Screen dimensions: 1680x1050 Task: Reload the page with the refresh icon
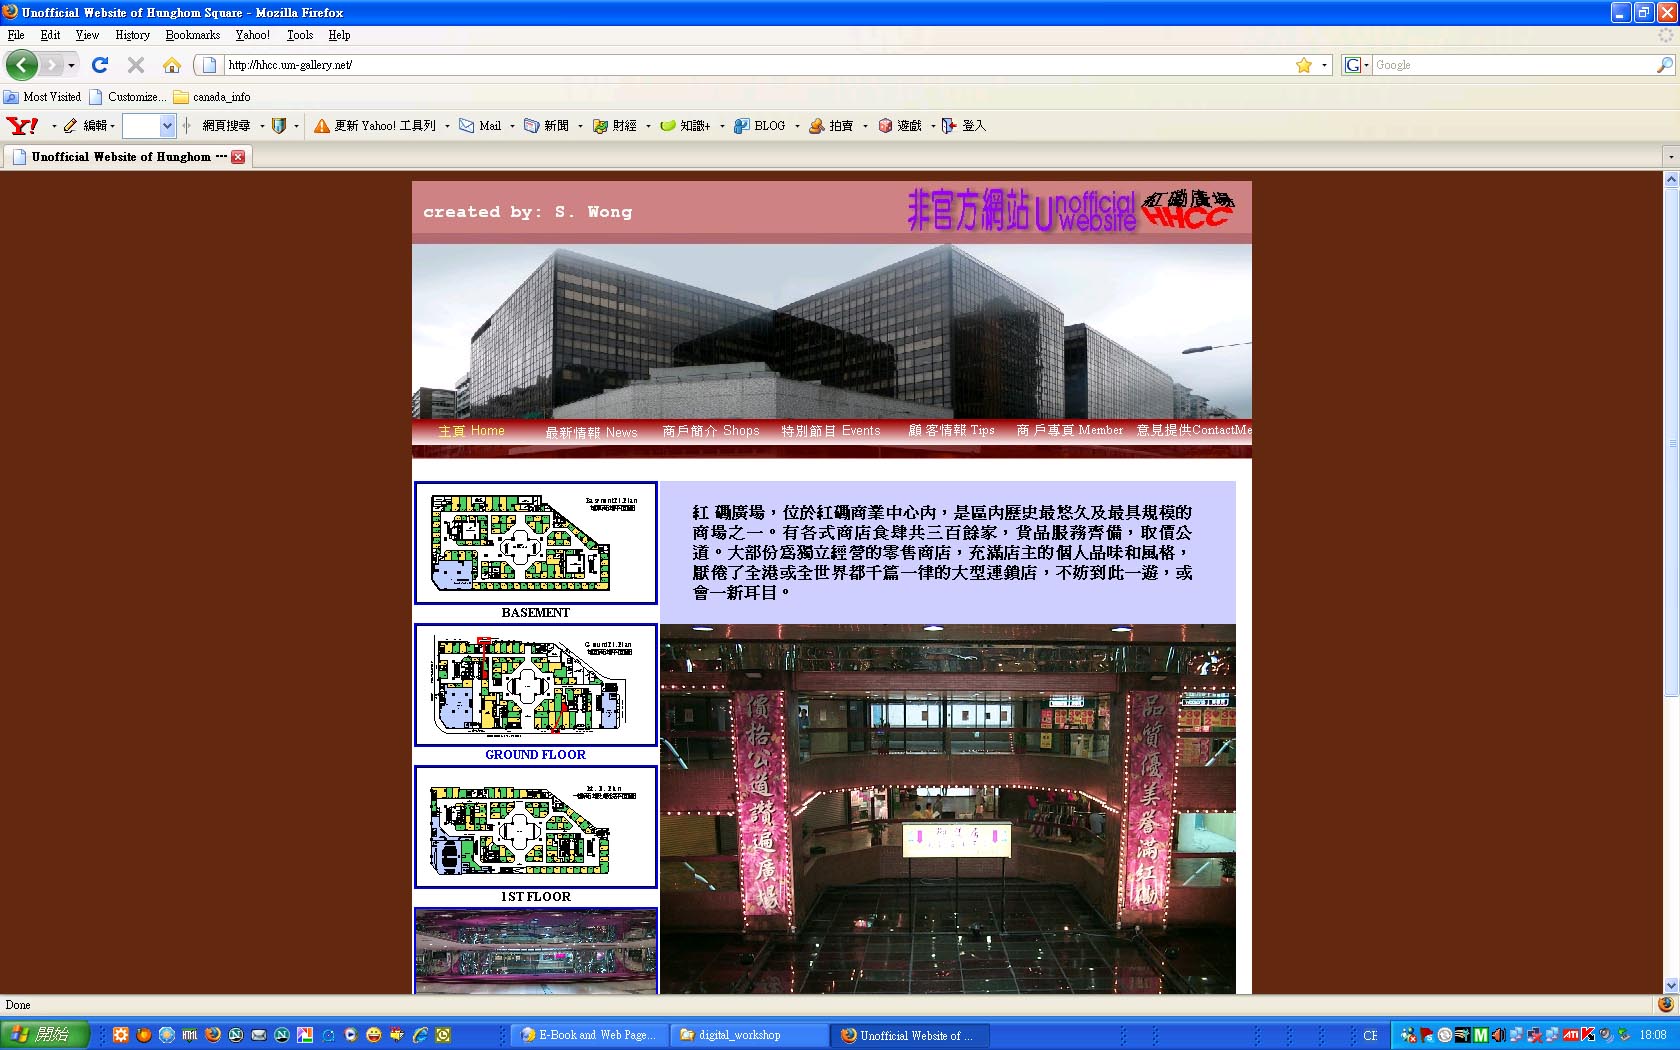coord(99,65)
